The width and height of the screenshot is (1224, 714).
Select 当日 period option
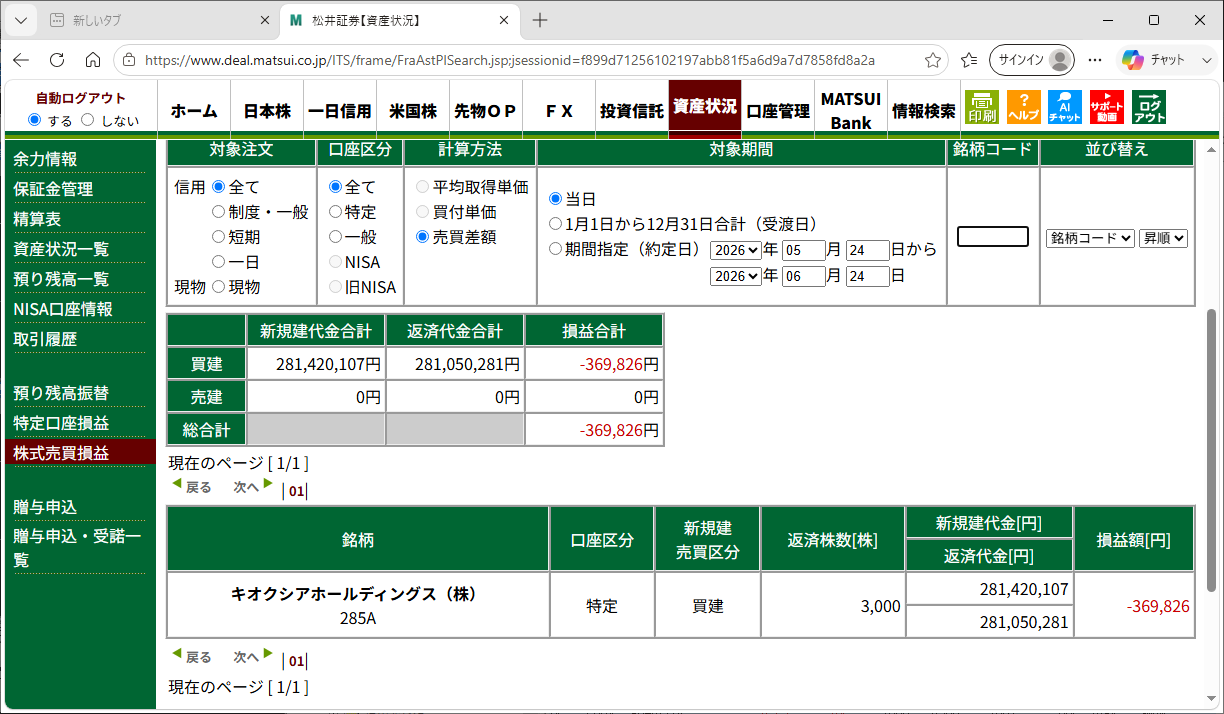click(556, 199)
